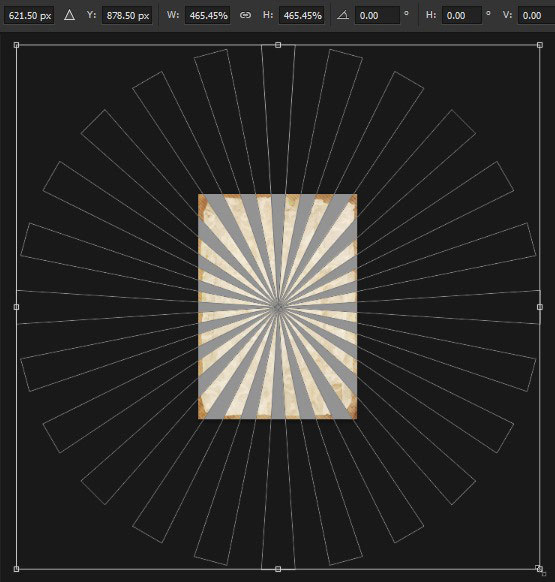Click the bottom-left transform corner handle
The width and height of the screenshot is (555, 582).
coord(16,569)
